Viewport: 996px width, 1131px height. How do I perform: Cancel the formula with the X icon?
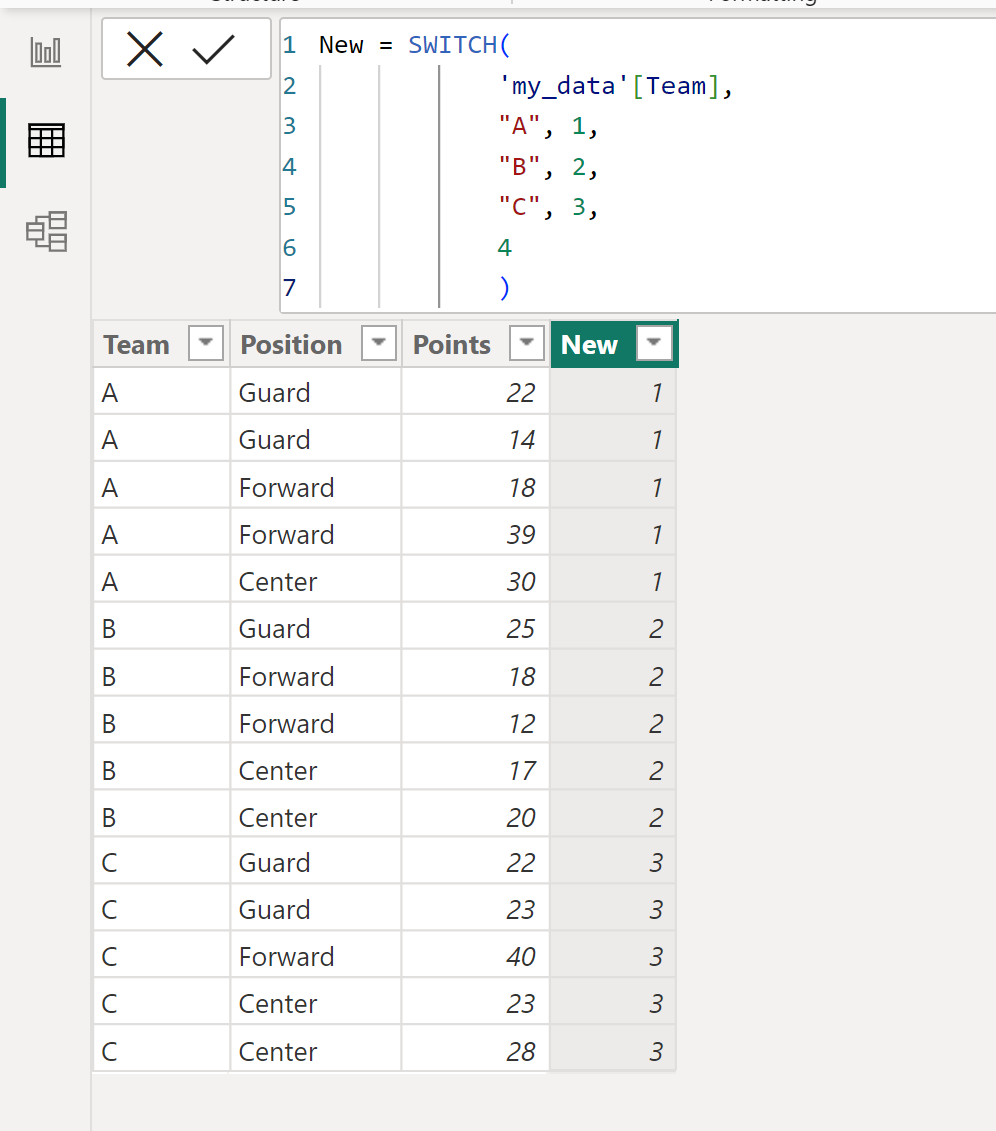145,50
